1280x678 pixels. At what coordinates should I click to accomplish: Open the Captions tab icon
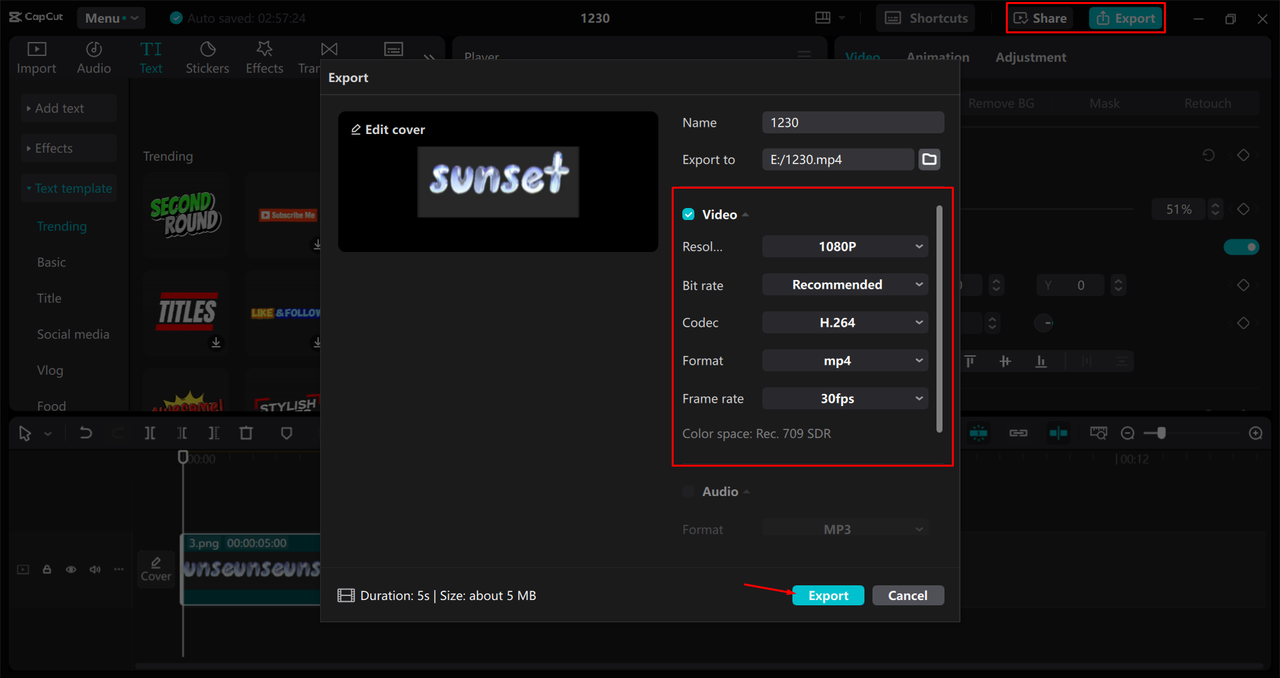(x=394, y=50)
